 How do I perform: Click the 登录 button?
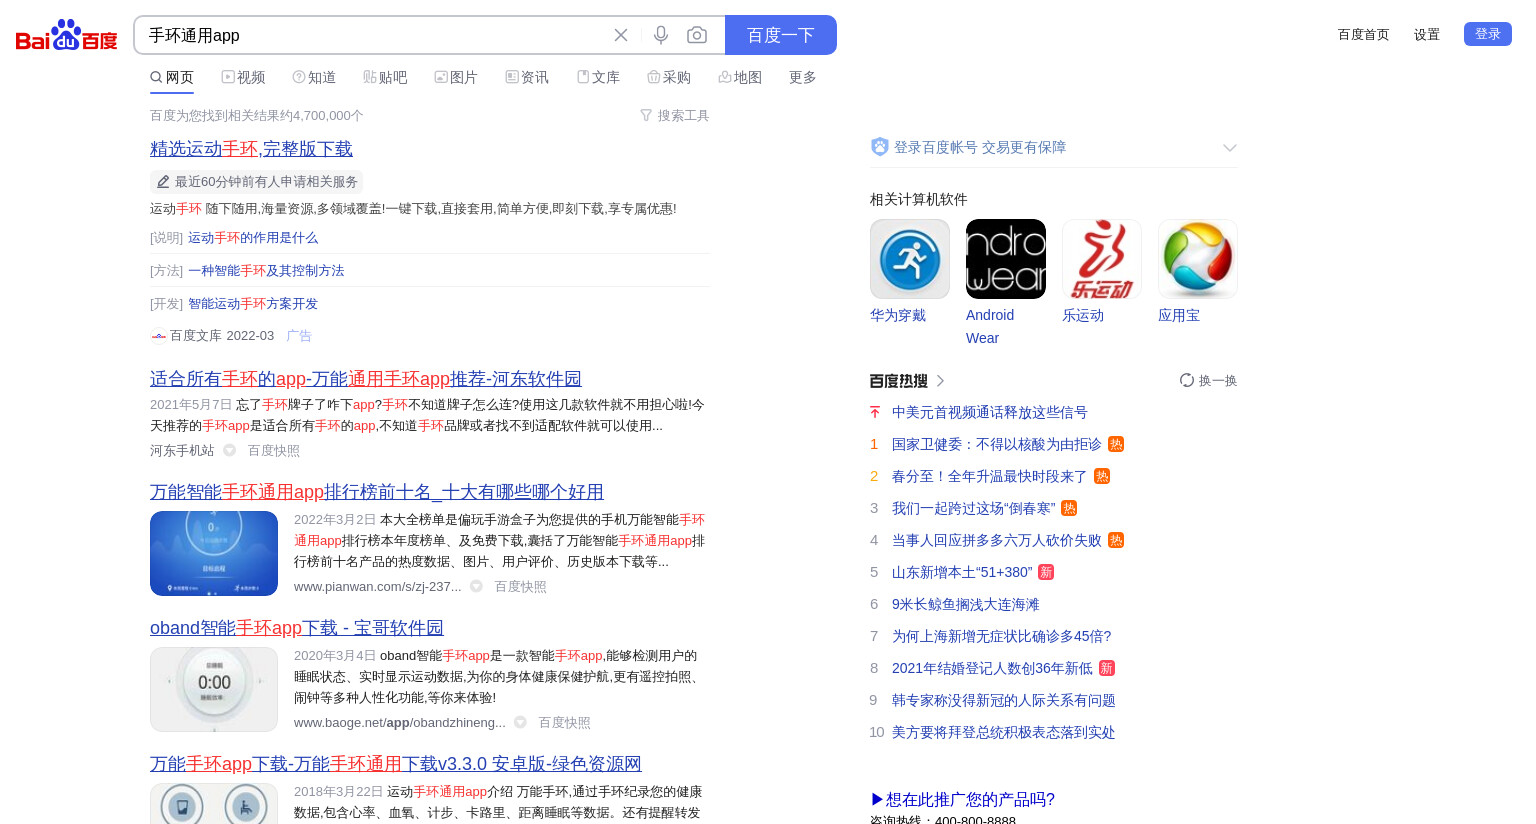click(x=1488, y=34)
